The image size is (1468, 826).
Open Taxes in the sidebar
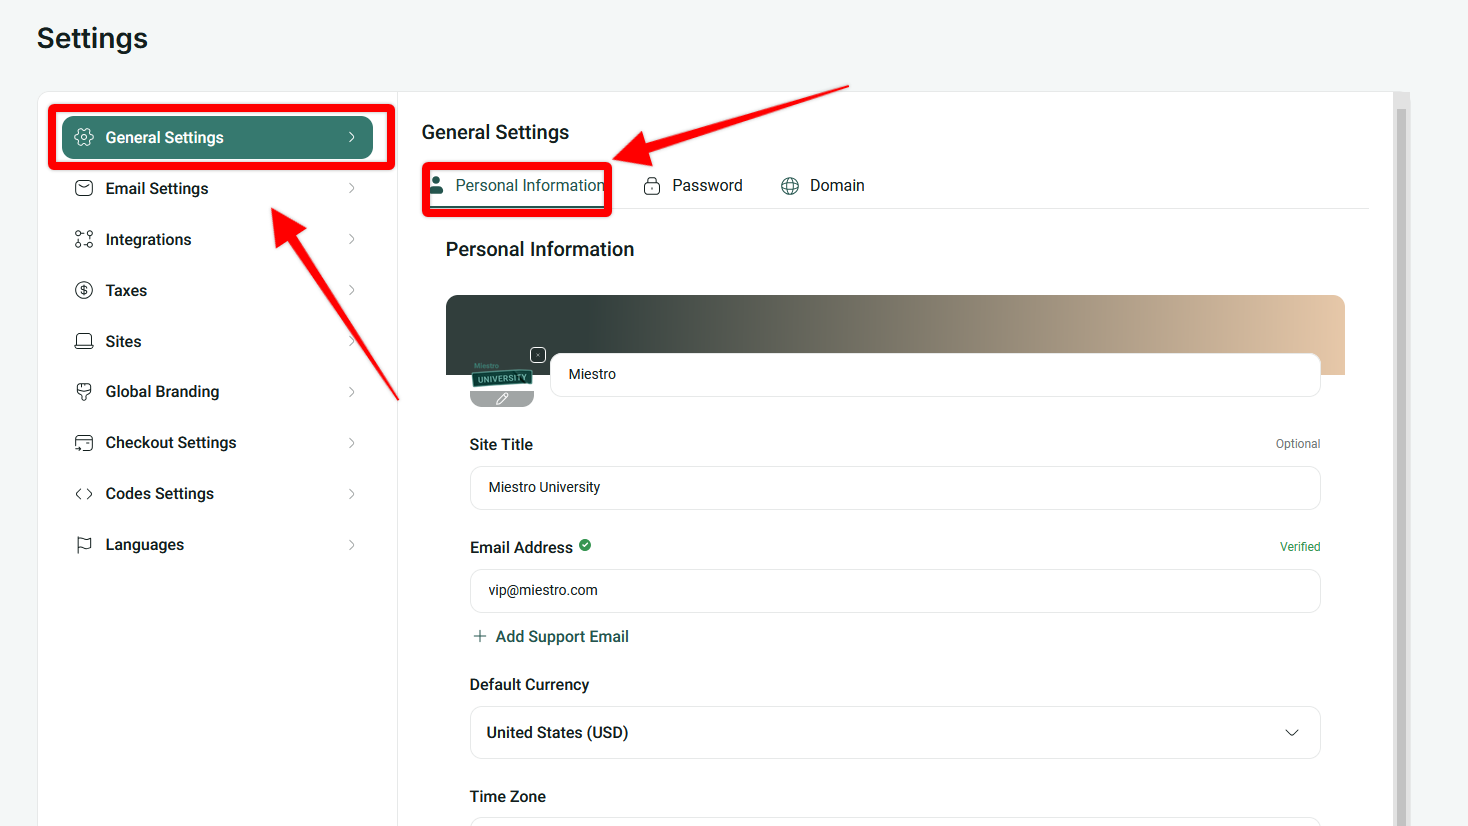[x=217, y=290]
